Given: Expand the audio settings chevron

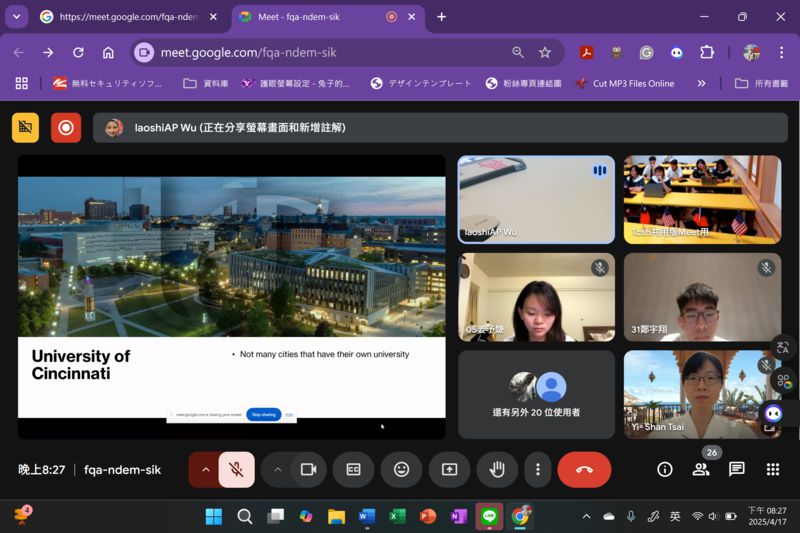Looking at the screenshot, I should click(x=205, y=469).
